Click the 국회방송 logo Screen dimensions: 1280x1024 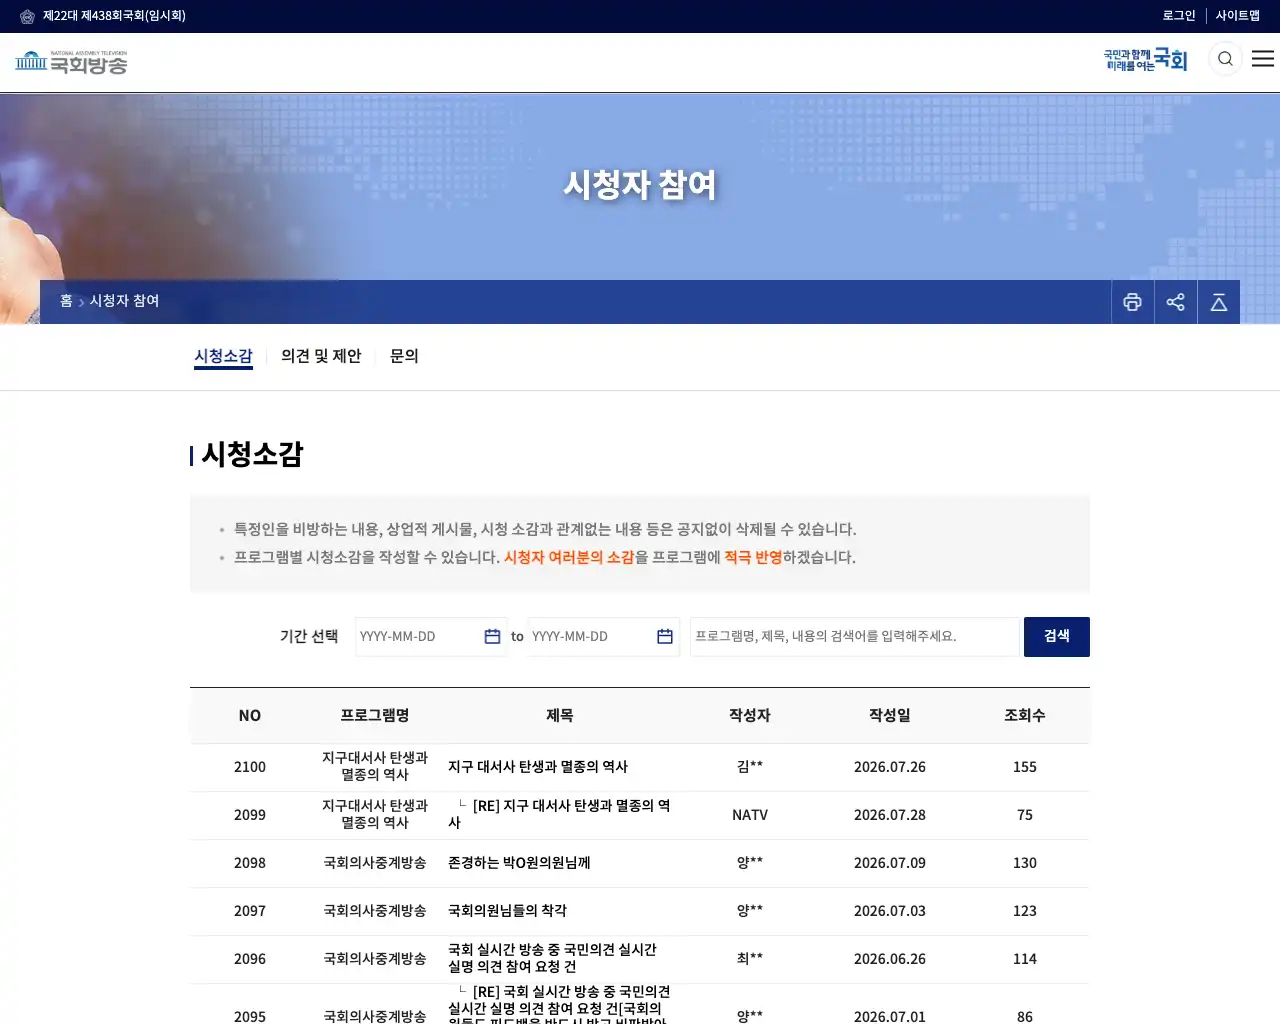tap(71, 63)
